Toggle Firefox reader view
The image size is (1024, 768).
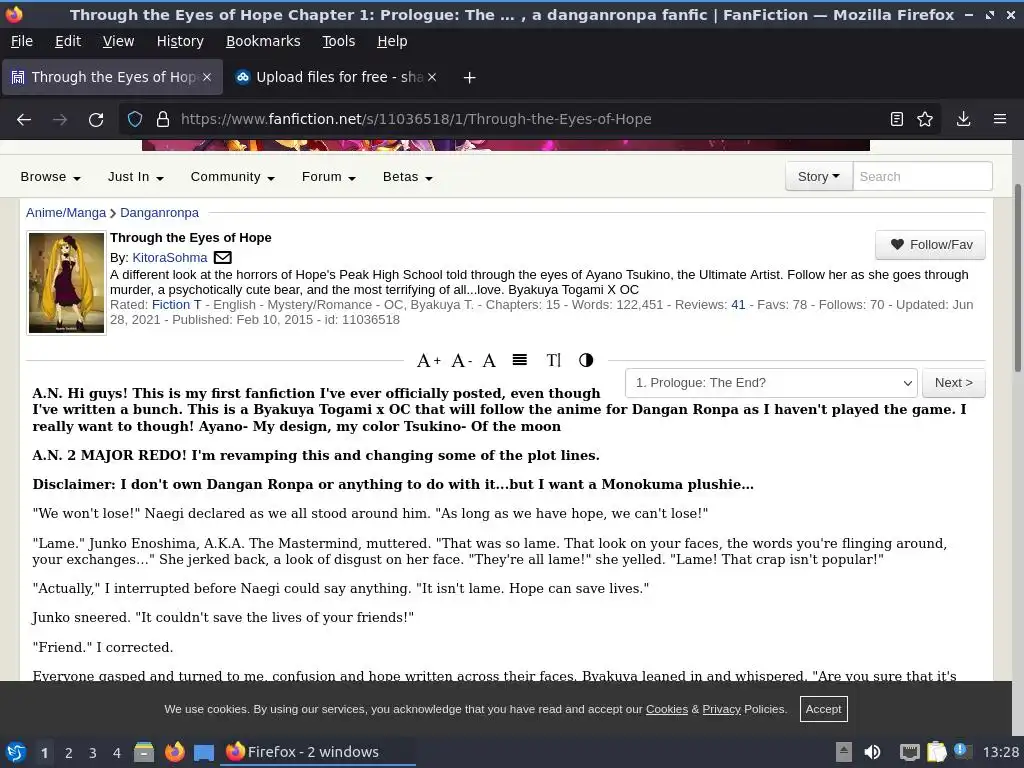897,119
